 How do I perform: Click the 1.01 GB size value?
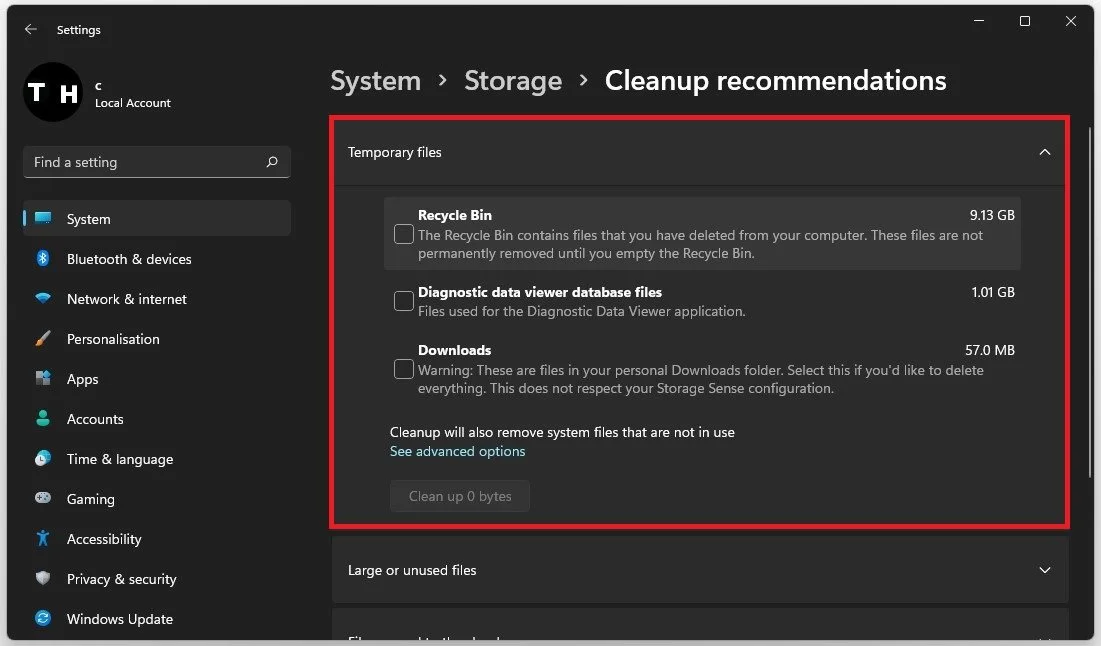pos(993,292)
